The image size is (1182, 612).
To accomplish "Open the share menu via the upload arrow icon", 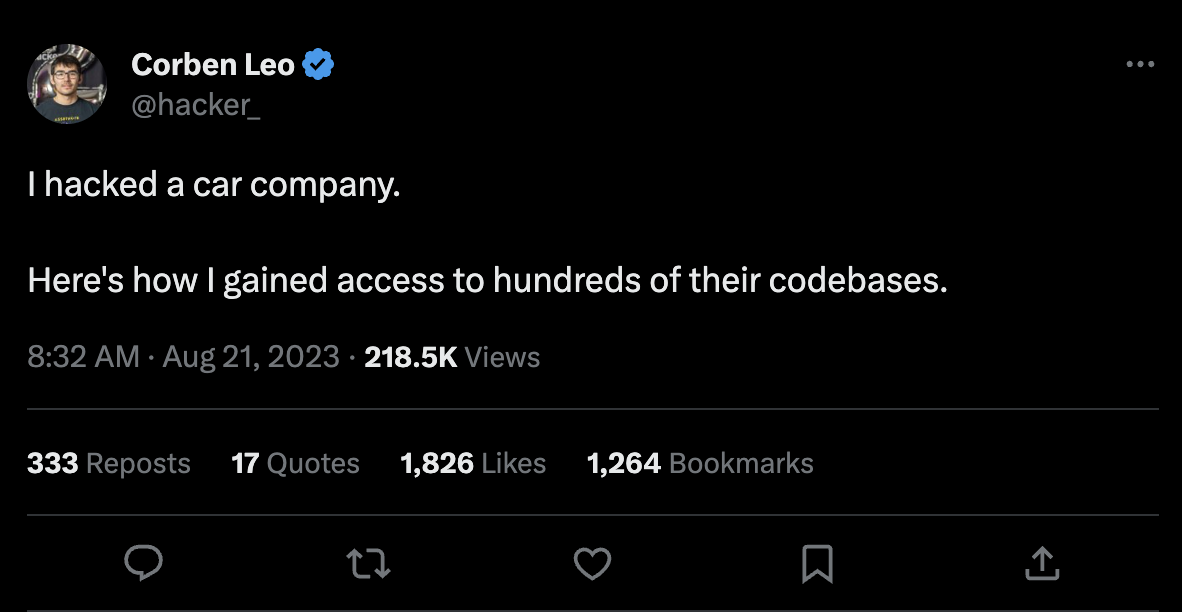I will point(1041,563).
